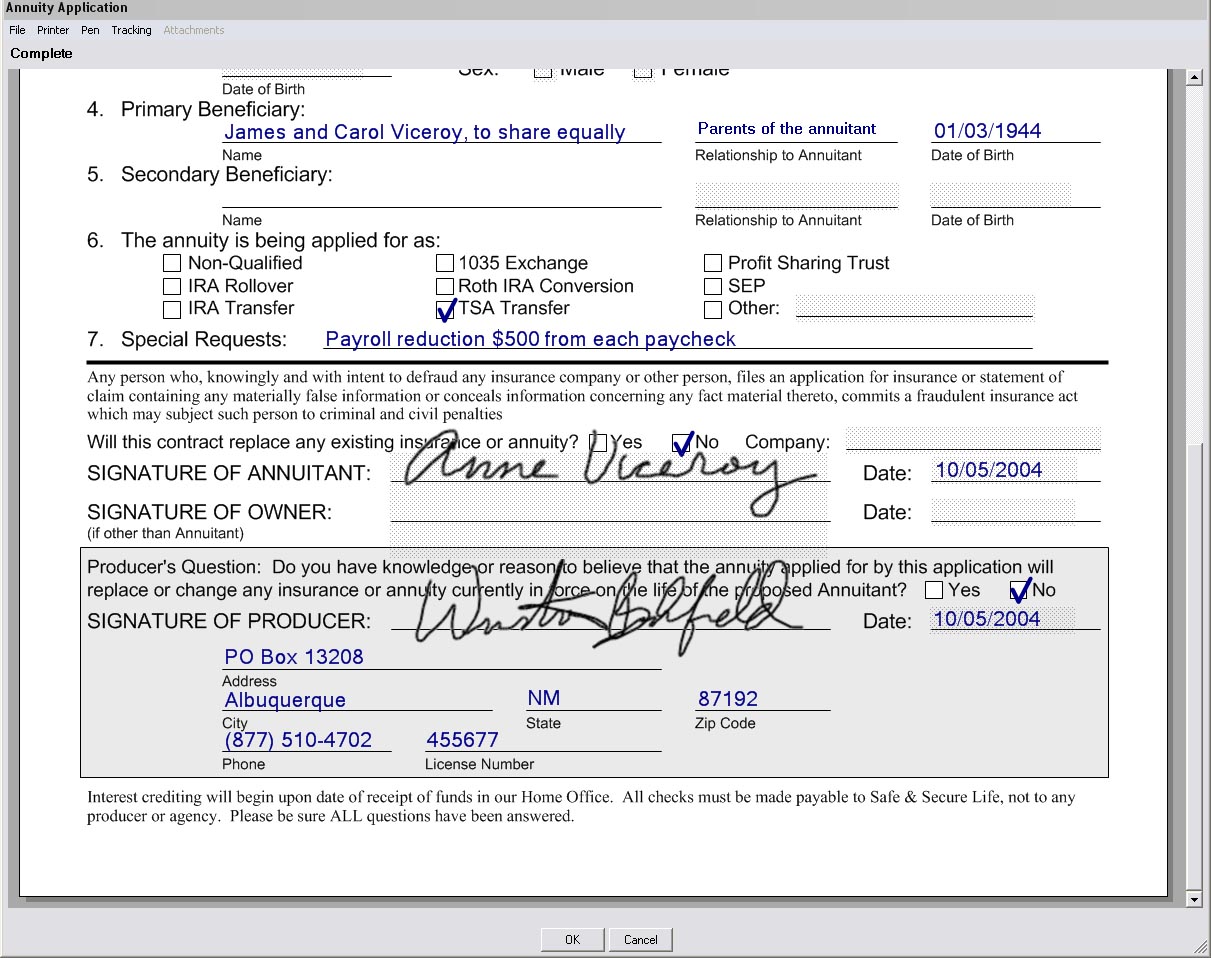
Task: Edit the State field containing NM
Action: 593,698
